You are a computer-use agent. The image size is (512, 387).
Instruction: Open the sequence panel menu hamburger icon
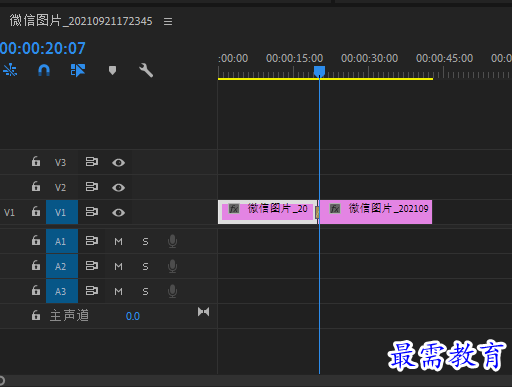pyautogui.click(x=168, y=22)
